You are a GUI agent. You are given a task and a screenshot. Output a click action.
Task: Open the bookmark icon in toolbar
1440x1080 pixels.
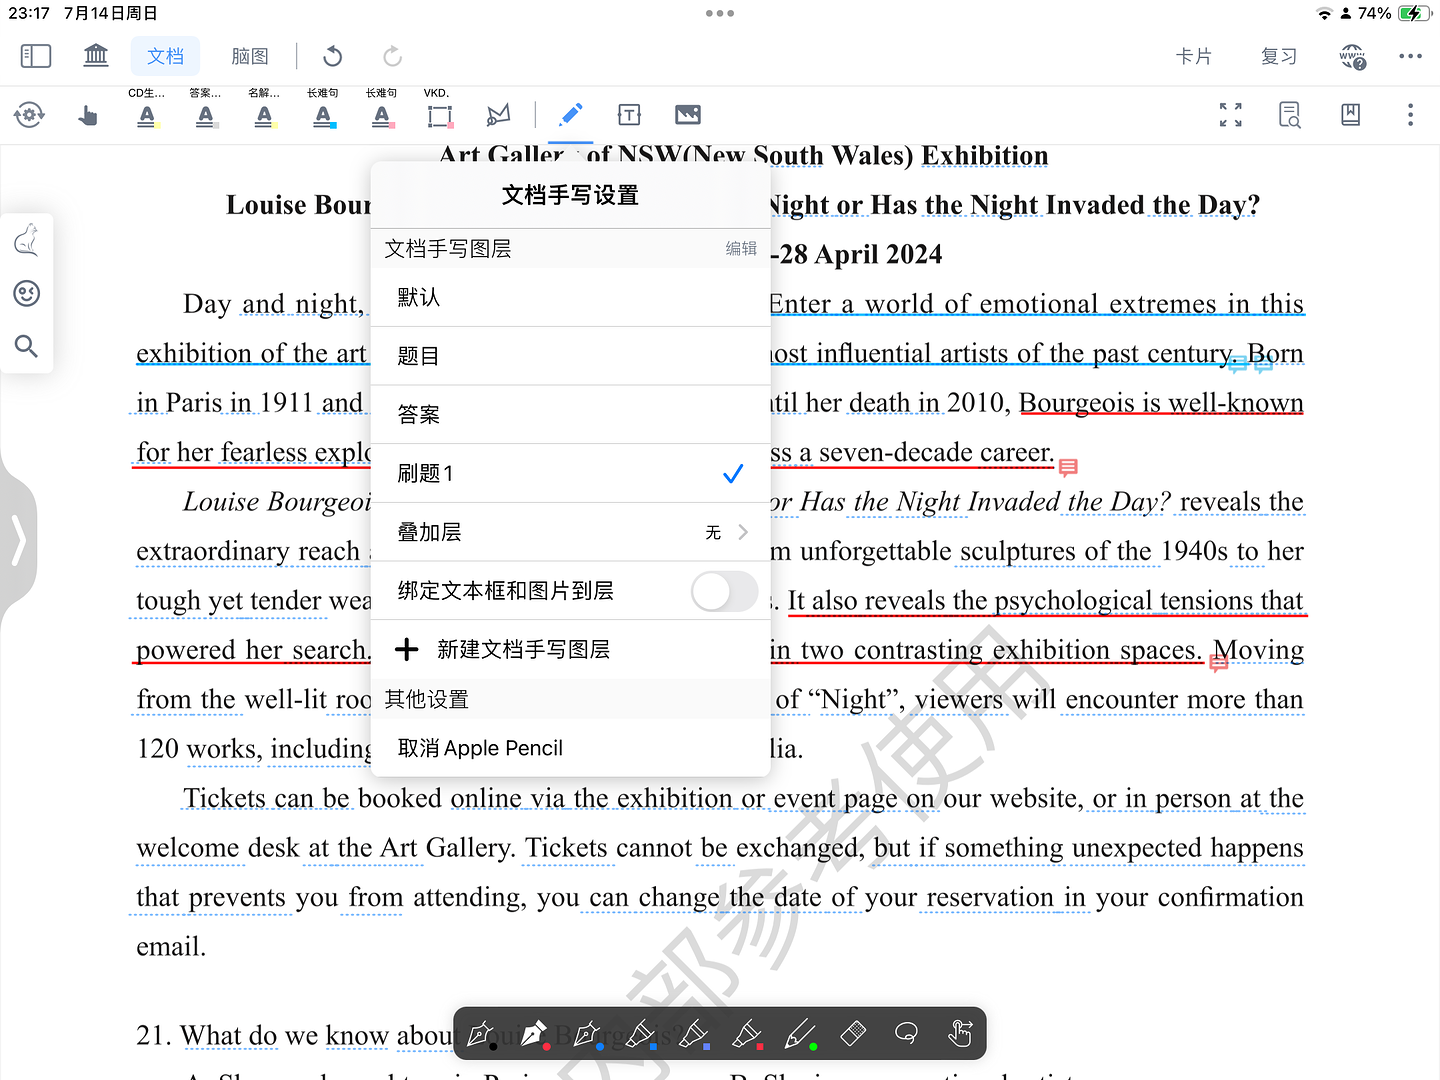click(x=1350, y=115)
